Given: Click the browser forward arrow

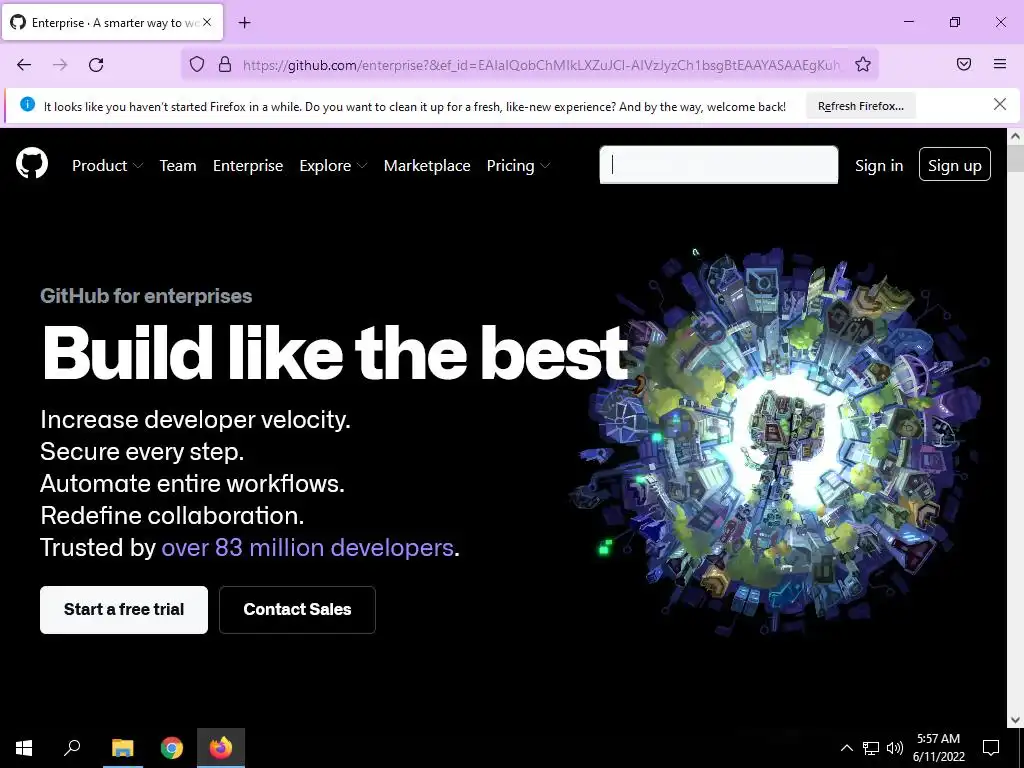Looking at the screenshot, I should 60,64.
